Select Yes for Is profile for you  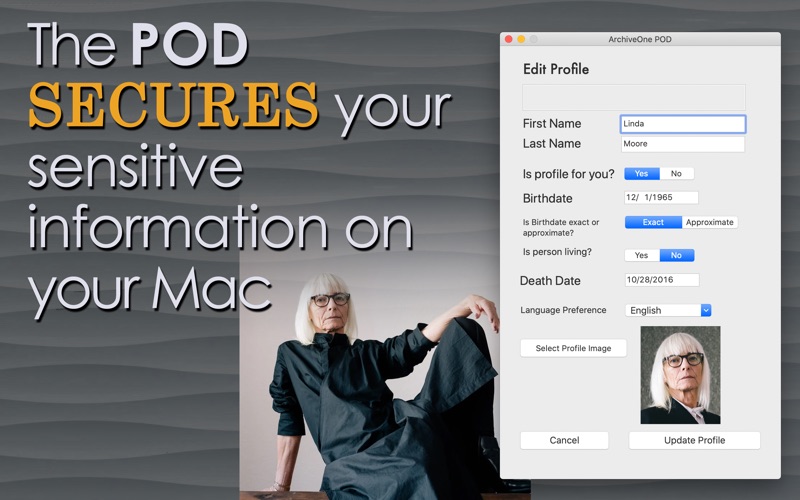point(642,173)
